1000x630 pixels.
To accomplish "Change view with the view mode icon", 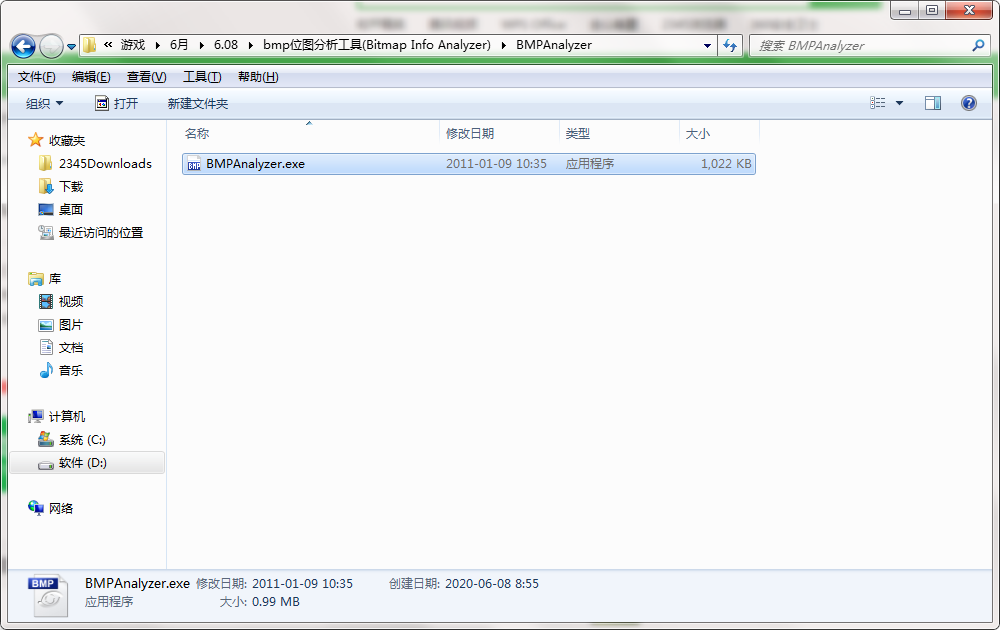I will 878,103.
